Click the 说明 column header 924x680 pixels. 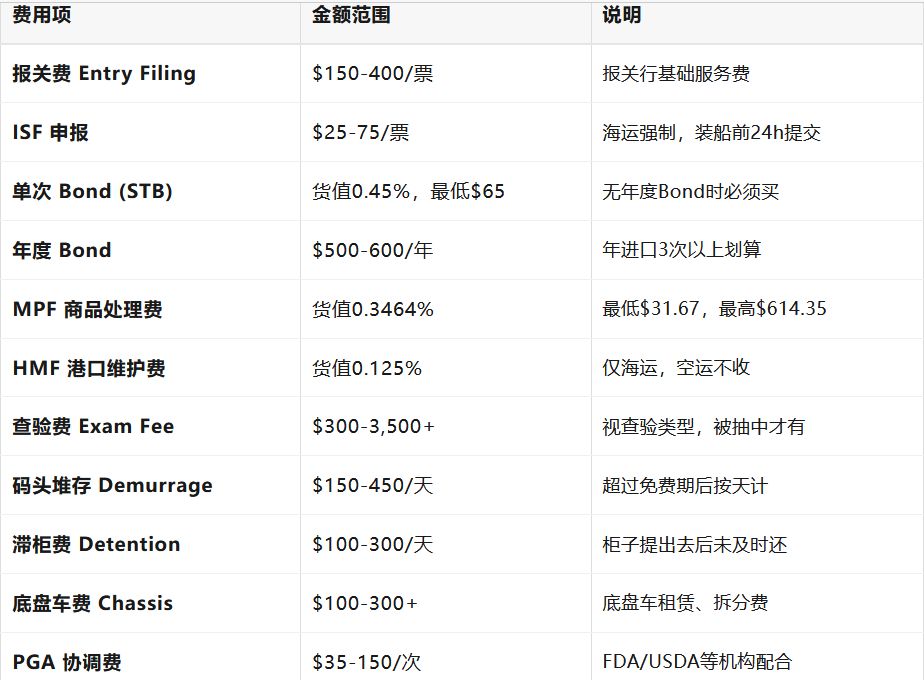click(621, 15)
